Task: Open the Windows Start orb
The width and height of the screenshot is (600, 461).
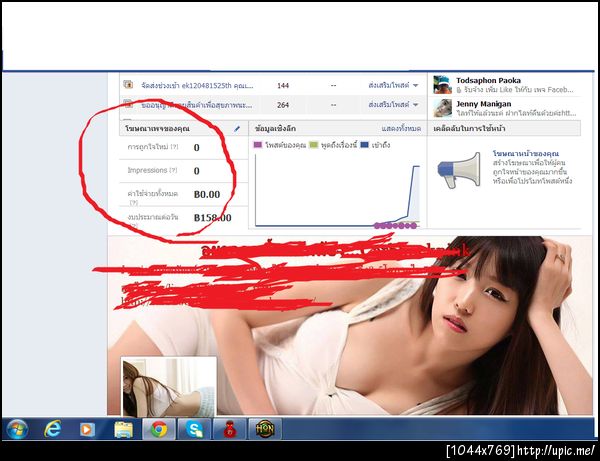Action: click(17, 429)
